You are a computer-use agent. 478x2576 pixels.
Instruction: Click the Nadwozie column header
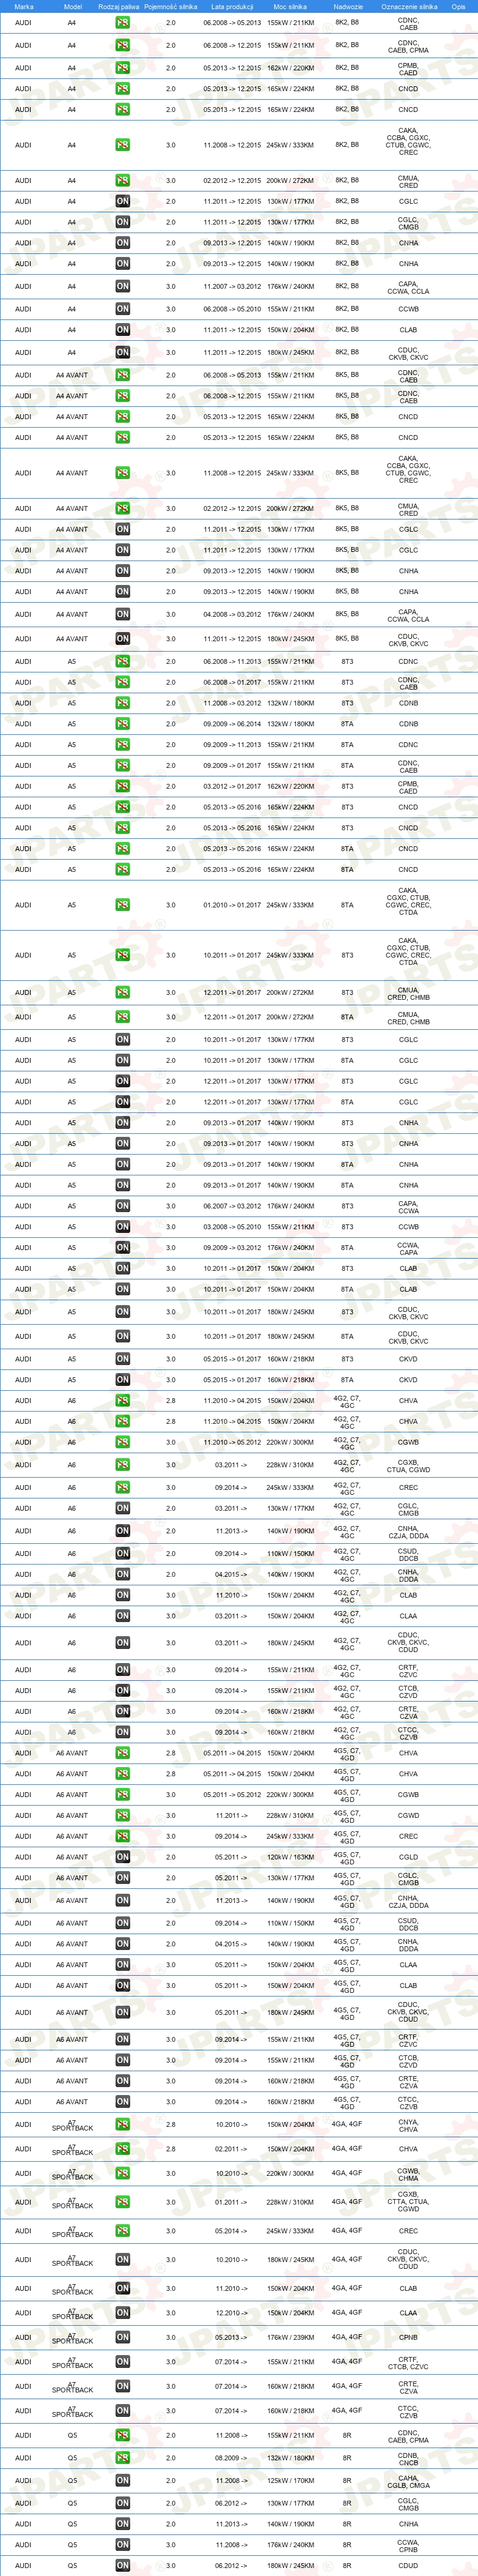(348, 6)
